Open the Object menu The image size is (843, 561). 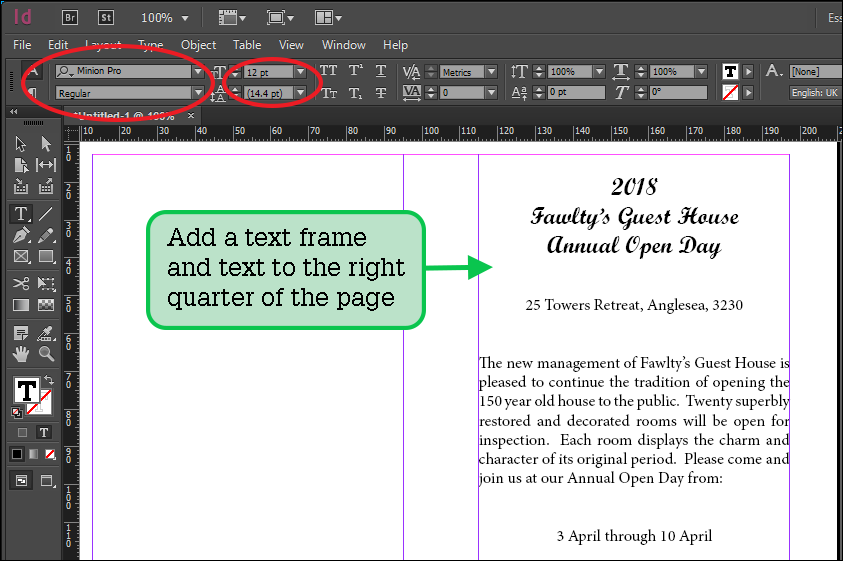(198, 45)
